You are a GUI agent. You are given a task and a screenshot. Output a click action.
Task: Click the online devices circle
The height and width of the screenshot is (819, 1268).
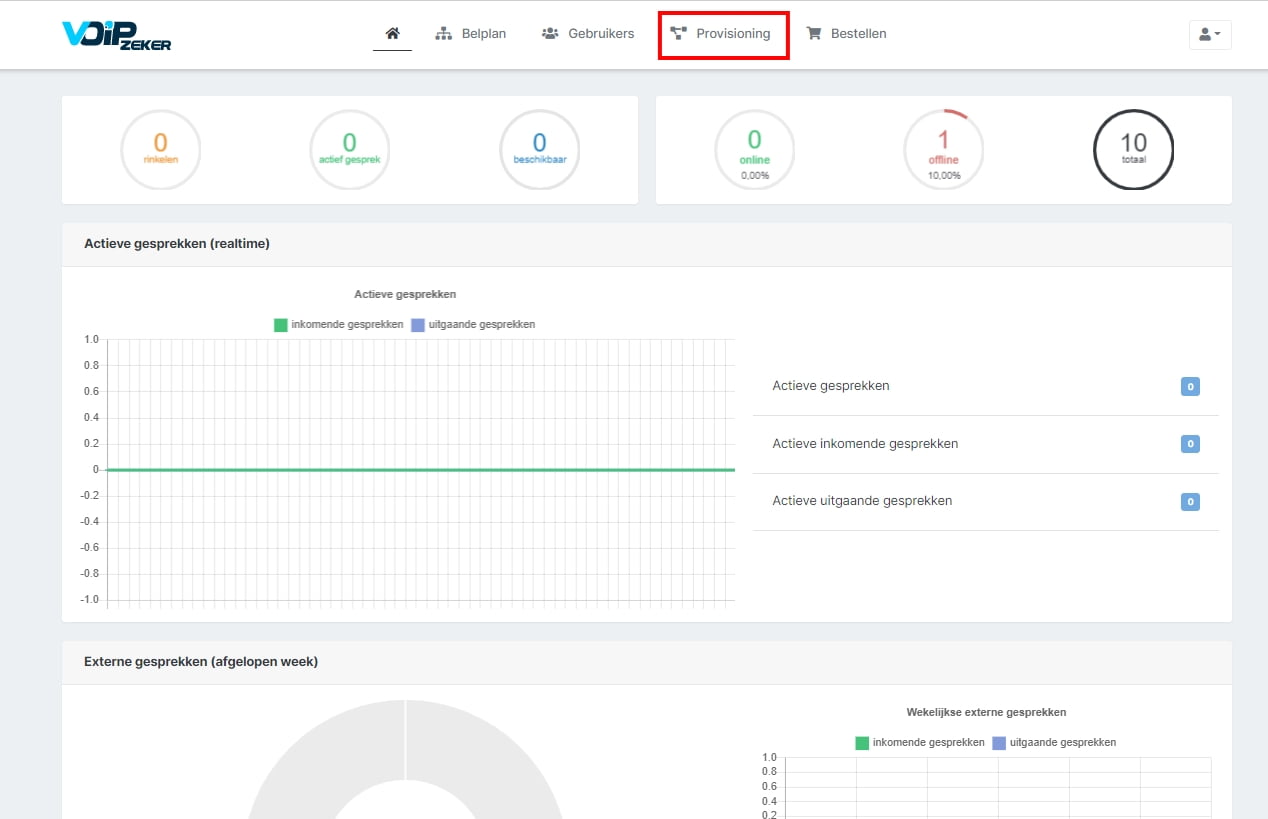click(754, 150)
